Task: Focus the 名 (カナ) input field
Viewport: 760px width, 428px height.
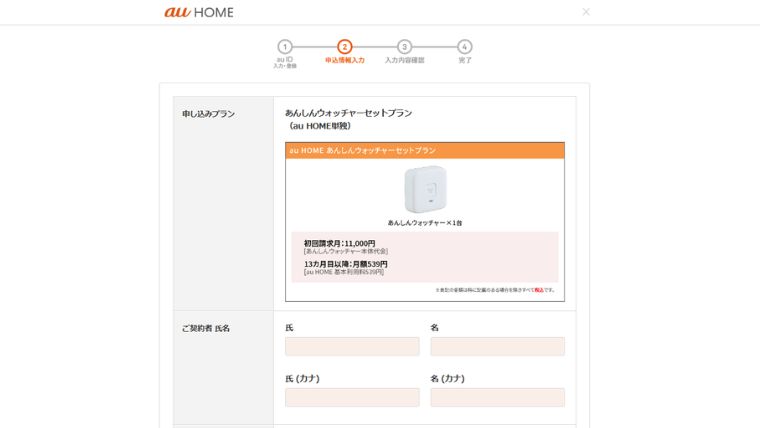Action: pyautogui.click(x=498, y=397)
